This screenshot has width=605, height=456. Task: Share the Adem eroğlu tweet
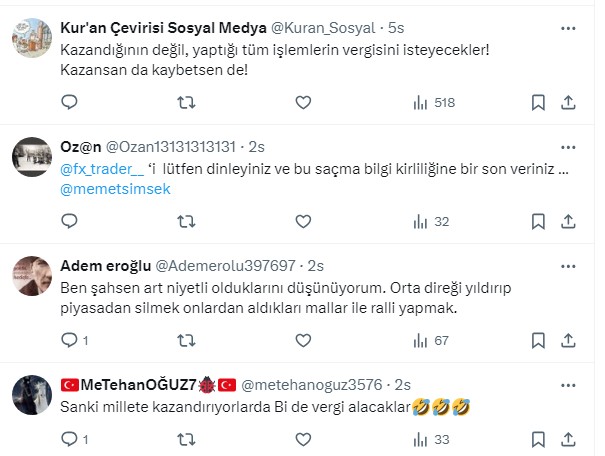(x=568, y=340)
